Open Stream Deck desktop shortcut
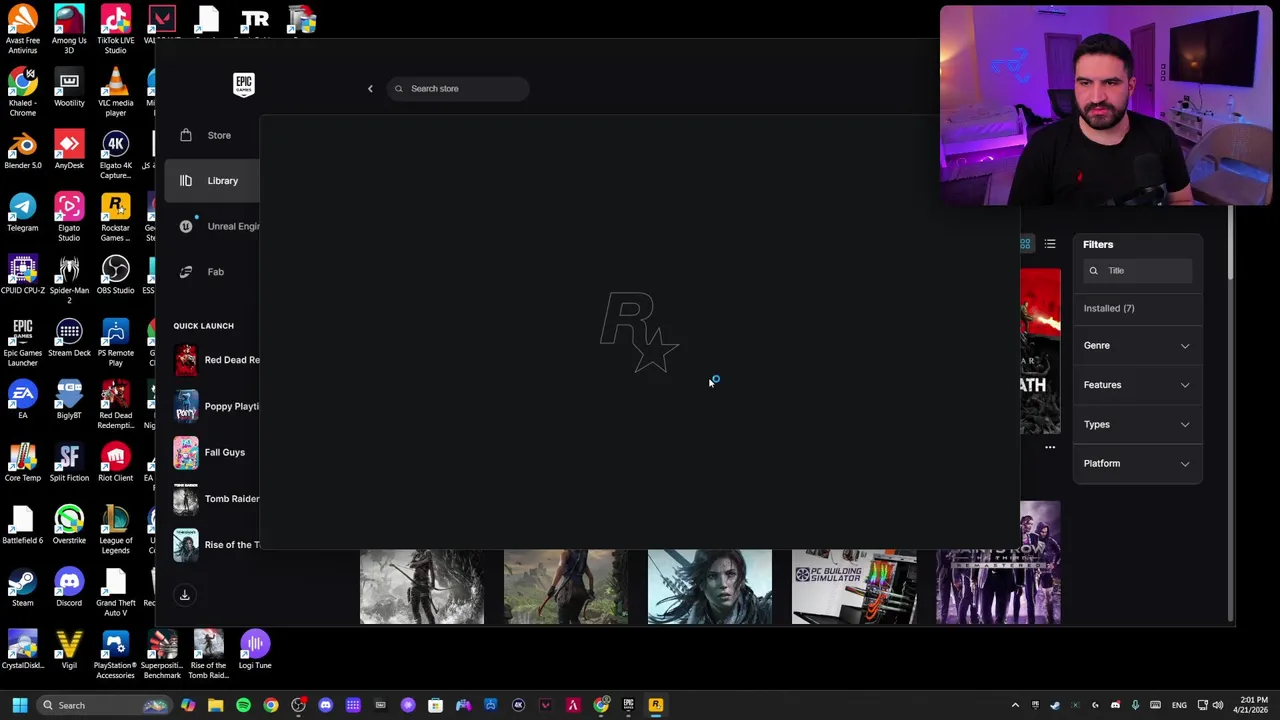Screen dimensions: 1280x720 69,338
